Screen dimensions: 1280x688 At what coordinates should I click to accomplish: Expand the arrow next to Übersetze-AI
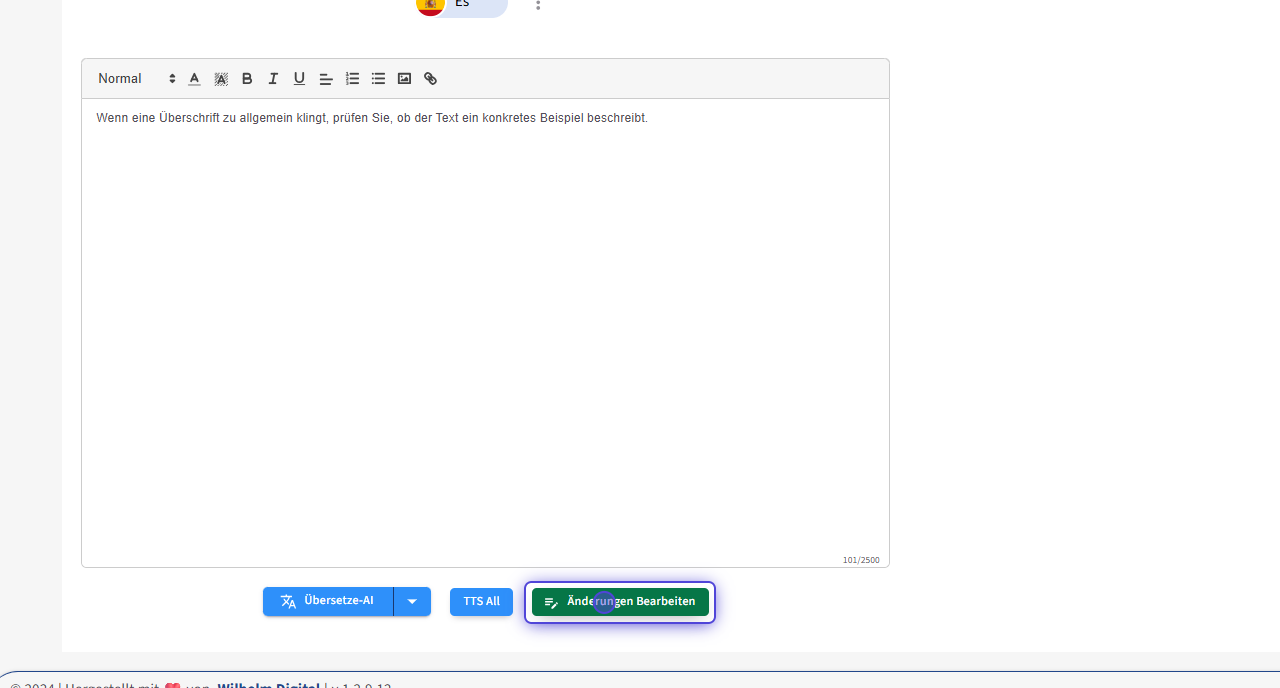pyautogui.click(x=412, y=602)
